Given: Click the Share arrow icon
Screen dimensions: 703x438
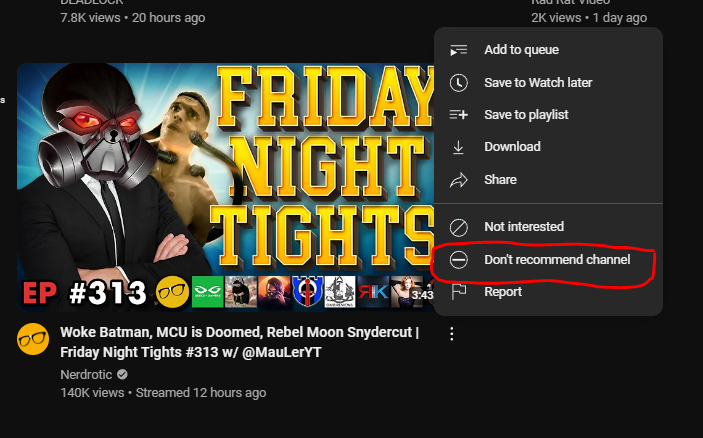Looking at the screenshot, I should (458, 180).
